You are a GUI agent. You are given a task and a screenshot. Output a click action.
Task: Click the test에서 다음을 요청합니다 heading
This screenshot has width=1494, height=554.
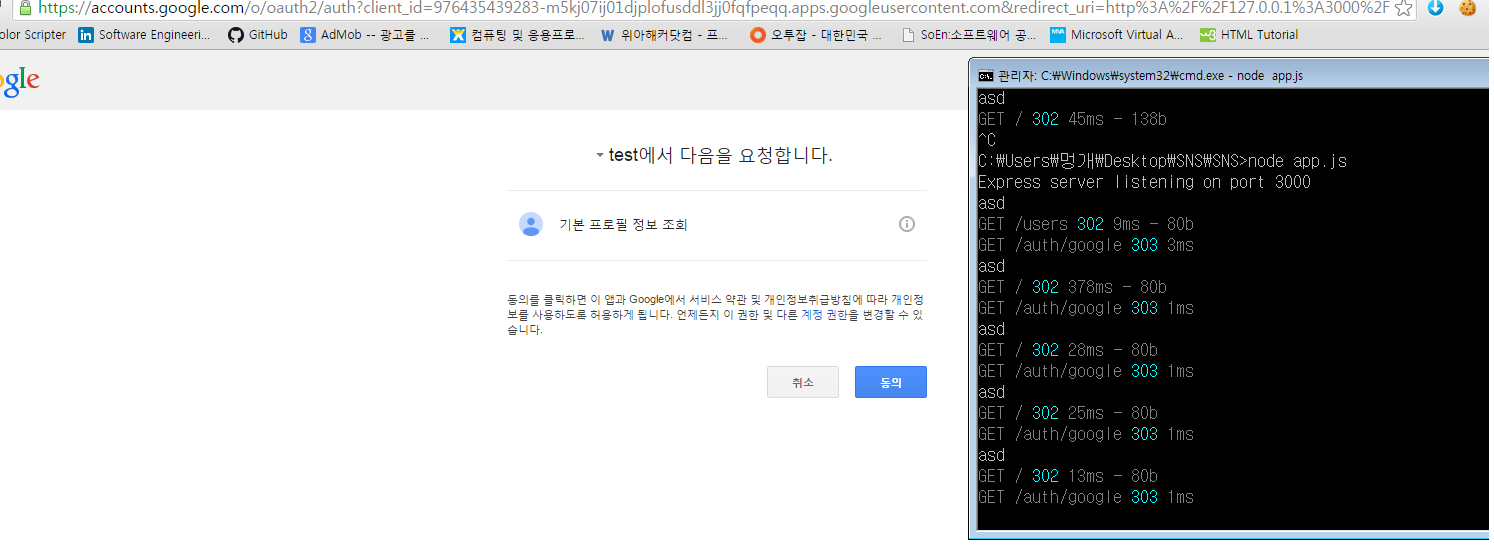(x=721, y=156)
